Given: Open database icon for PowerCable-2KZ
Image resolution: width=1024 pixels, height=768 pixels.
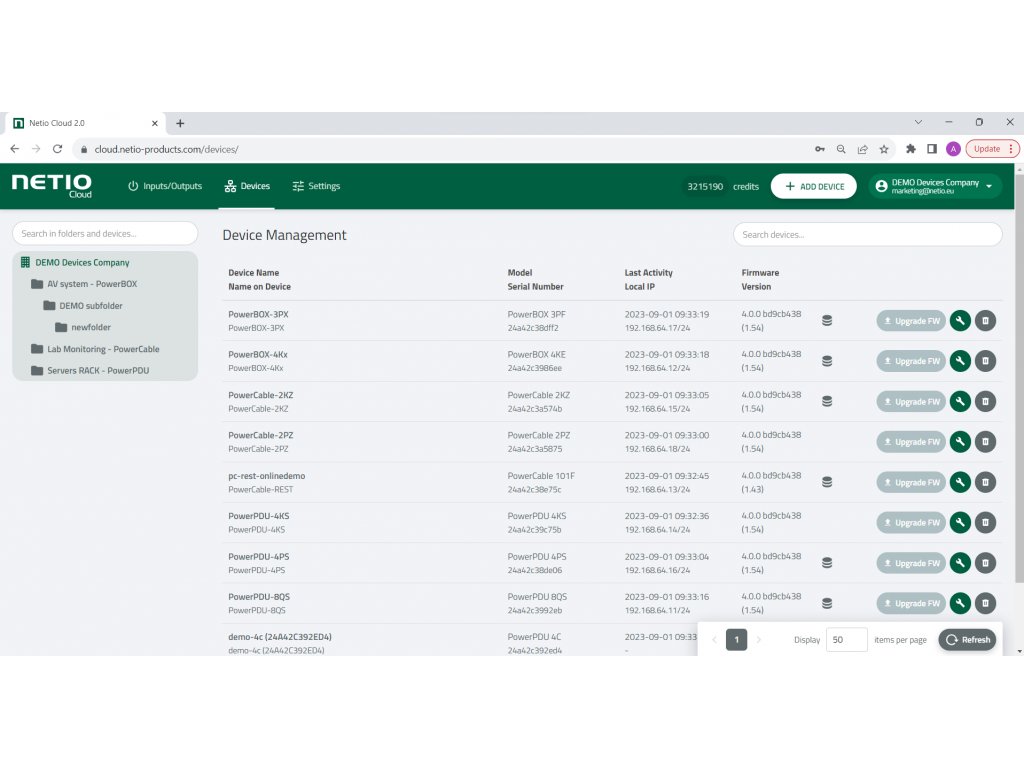Looking at the screenshot, I should tap(827, 402).
